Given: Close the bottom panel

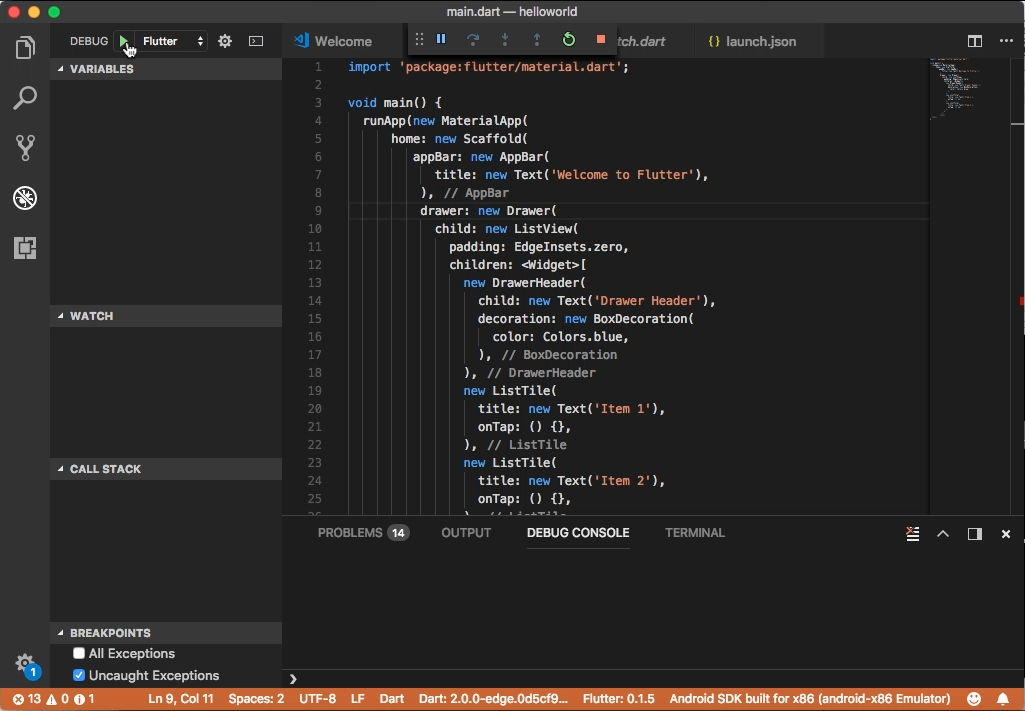Looking at the screenshot, I should pos(1006,534).
